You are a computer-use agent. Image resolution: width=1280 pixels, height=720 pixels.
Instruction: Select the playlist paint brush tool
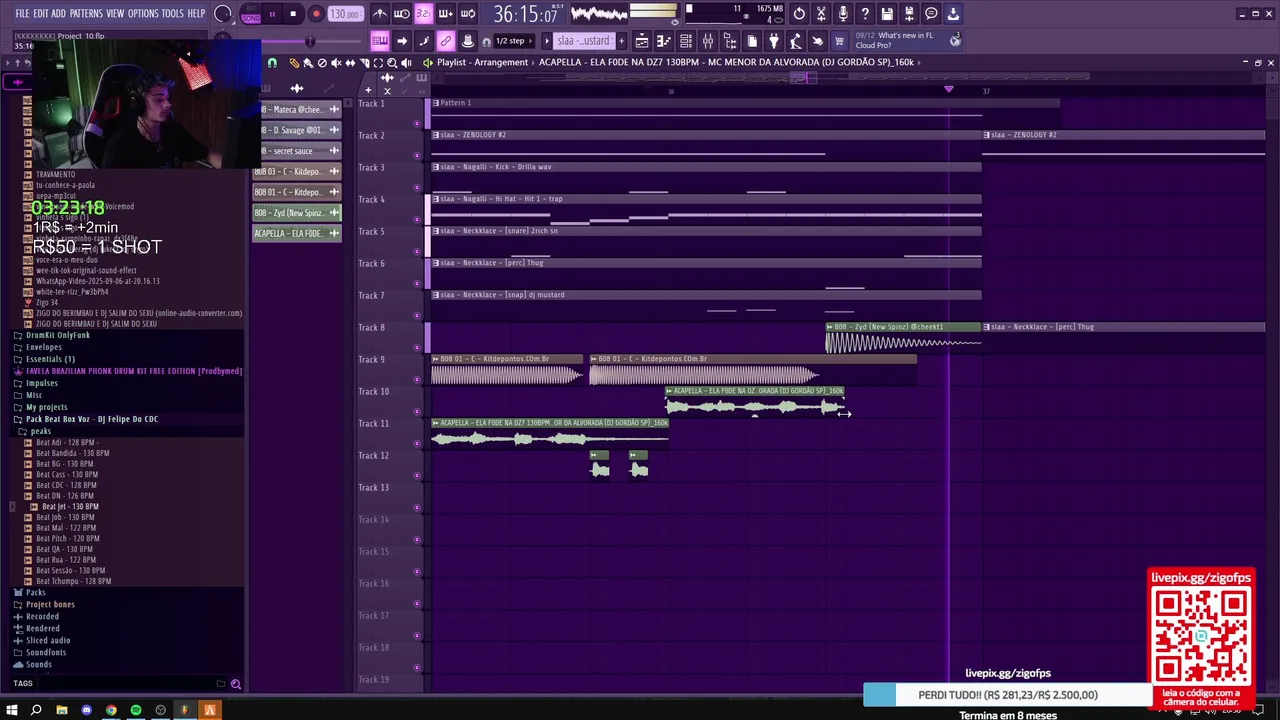[308, 63]
